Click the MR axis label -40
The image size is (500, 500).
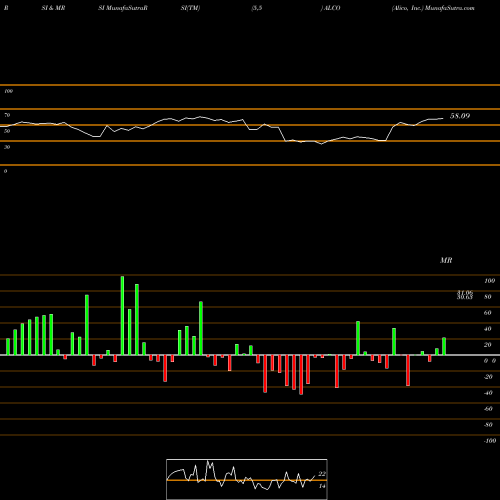click(x=488, y=393)
